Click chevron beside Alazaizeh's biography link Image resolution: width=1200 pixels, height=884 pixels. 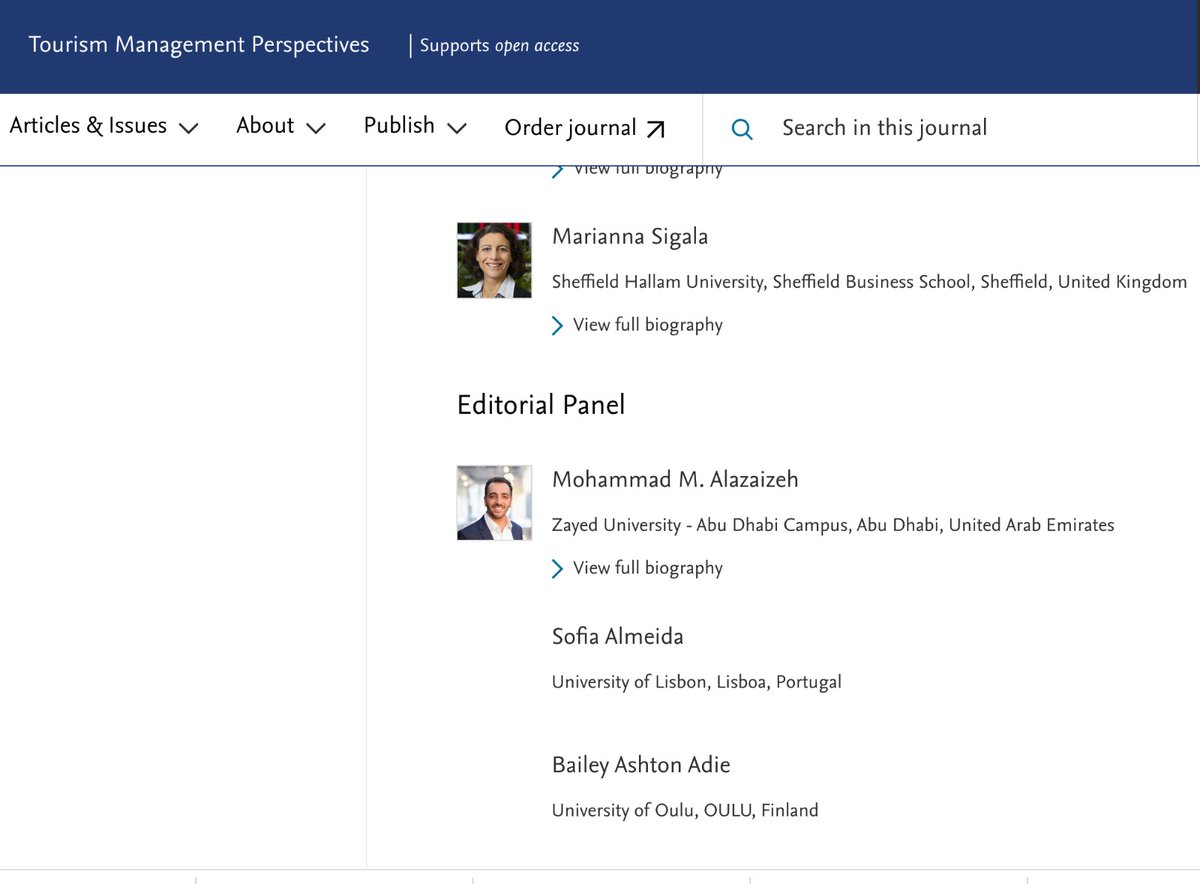(x=558, y=569)
